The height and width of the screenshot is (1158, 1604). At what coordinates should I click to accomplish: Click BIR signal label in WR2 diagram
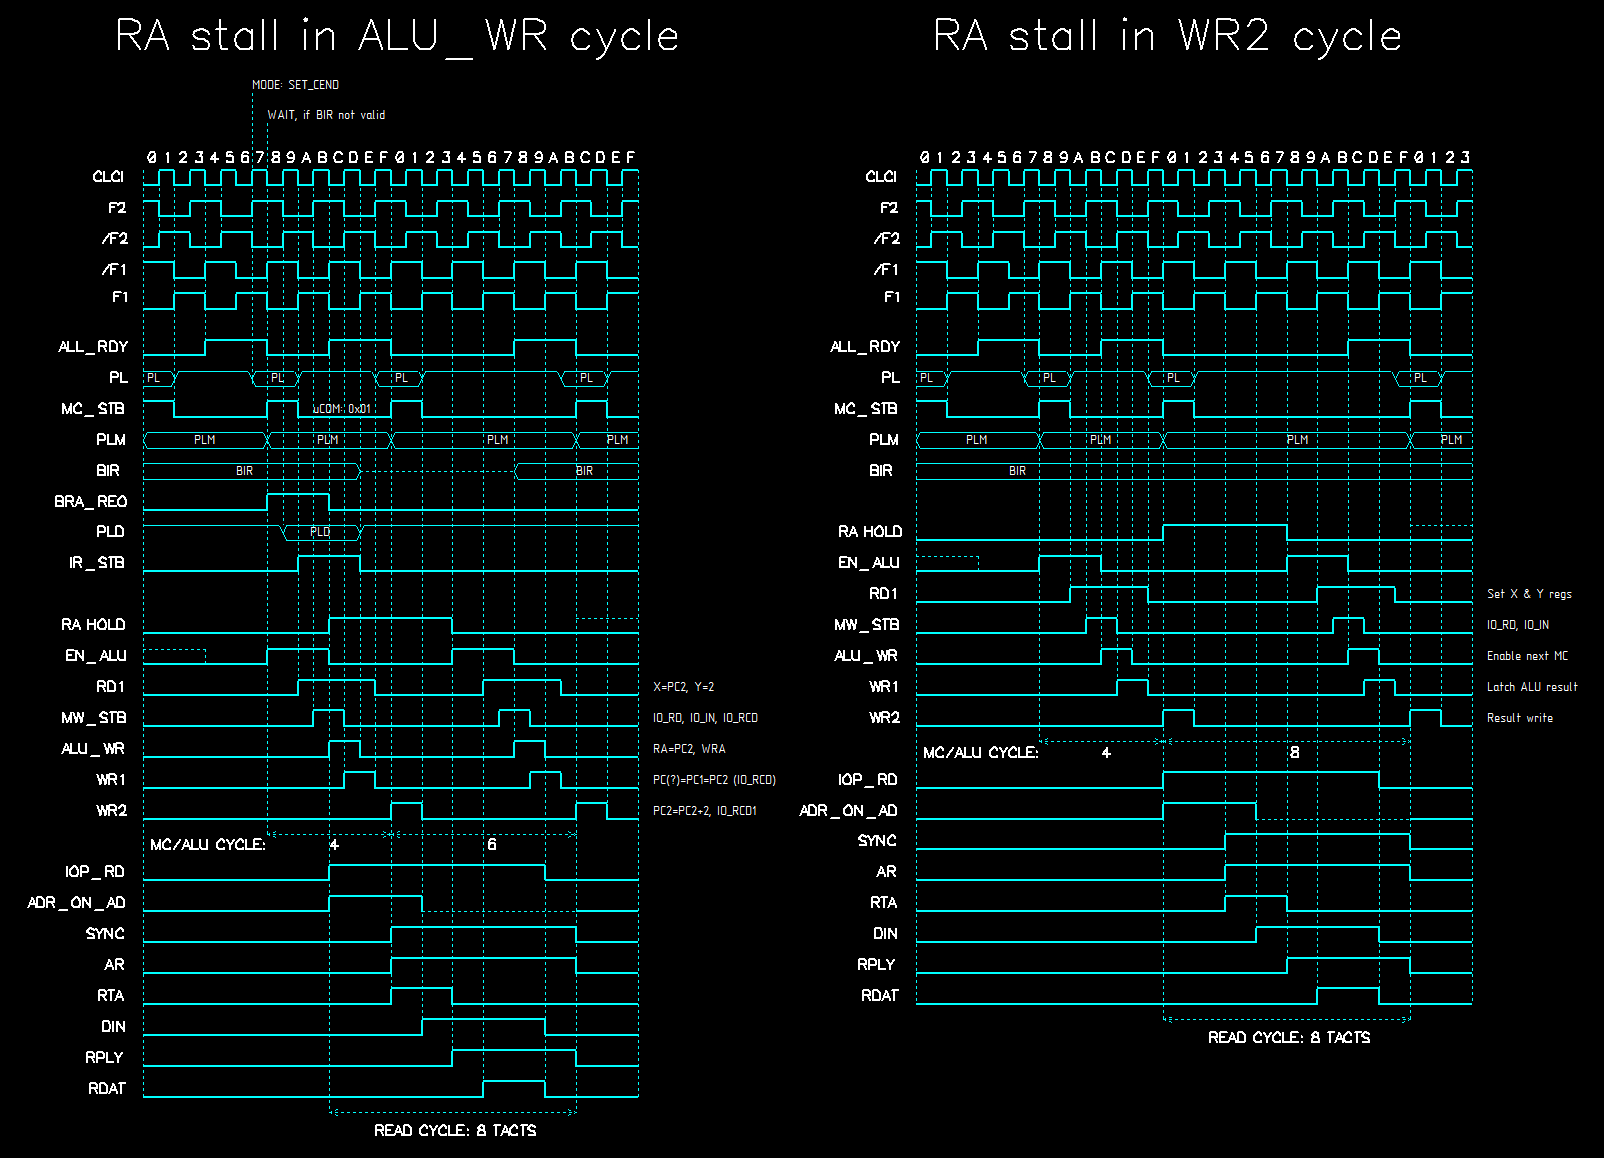coord(881,471)
